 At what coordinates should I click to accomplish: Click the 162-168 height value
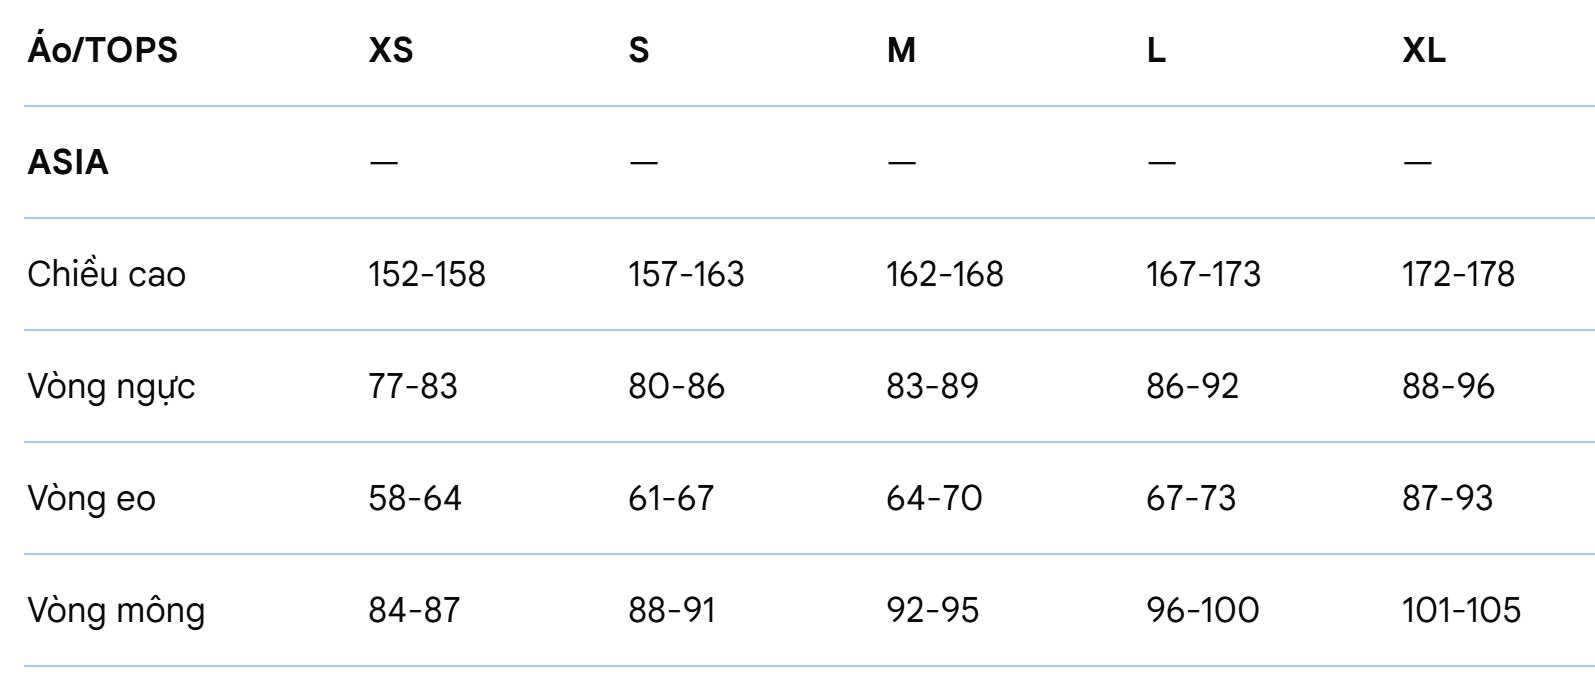(x=944, y=274)
